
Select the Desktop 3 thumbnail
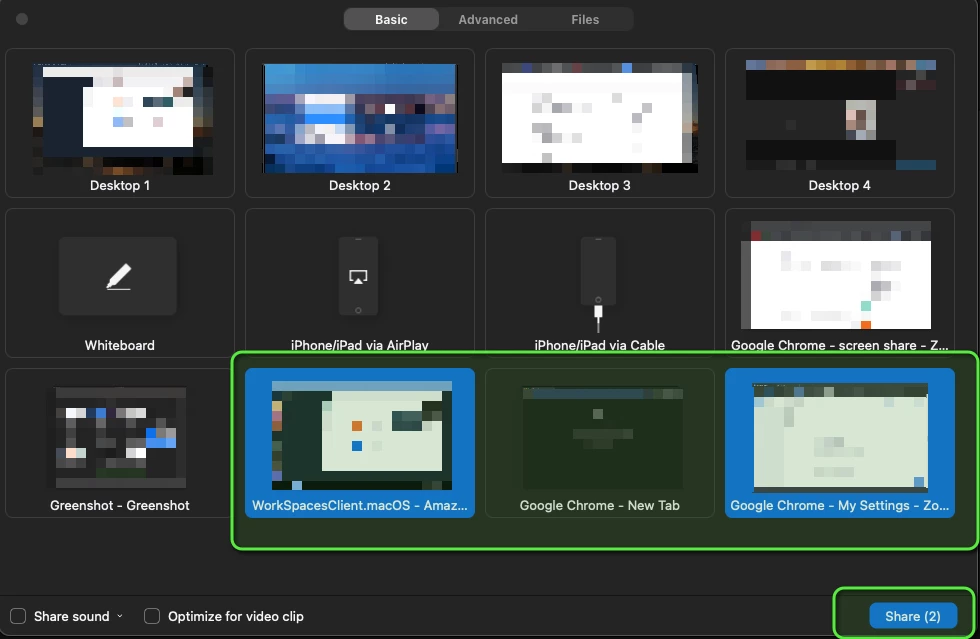click(600, 123)
